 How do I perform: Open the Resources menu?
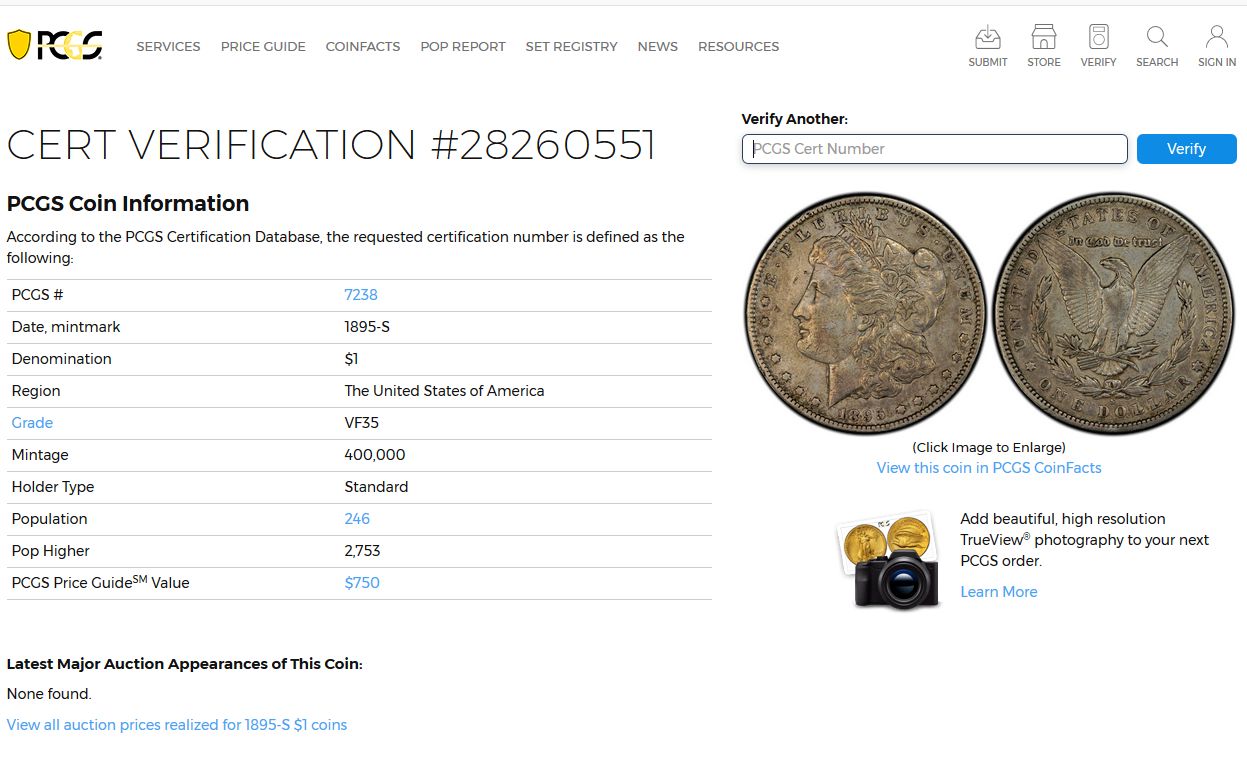click(x=738, y=47)
